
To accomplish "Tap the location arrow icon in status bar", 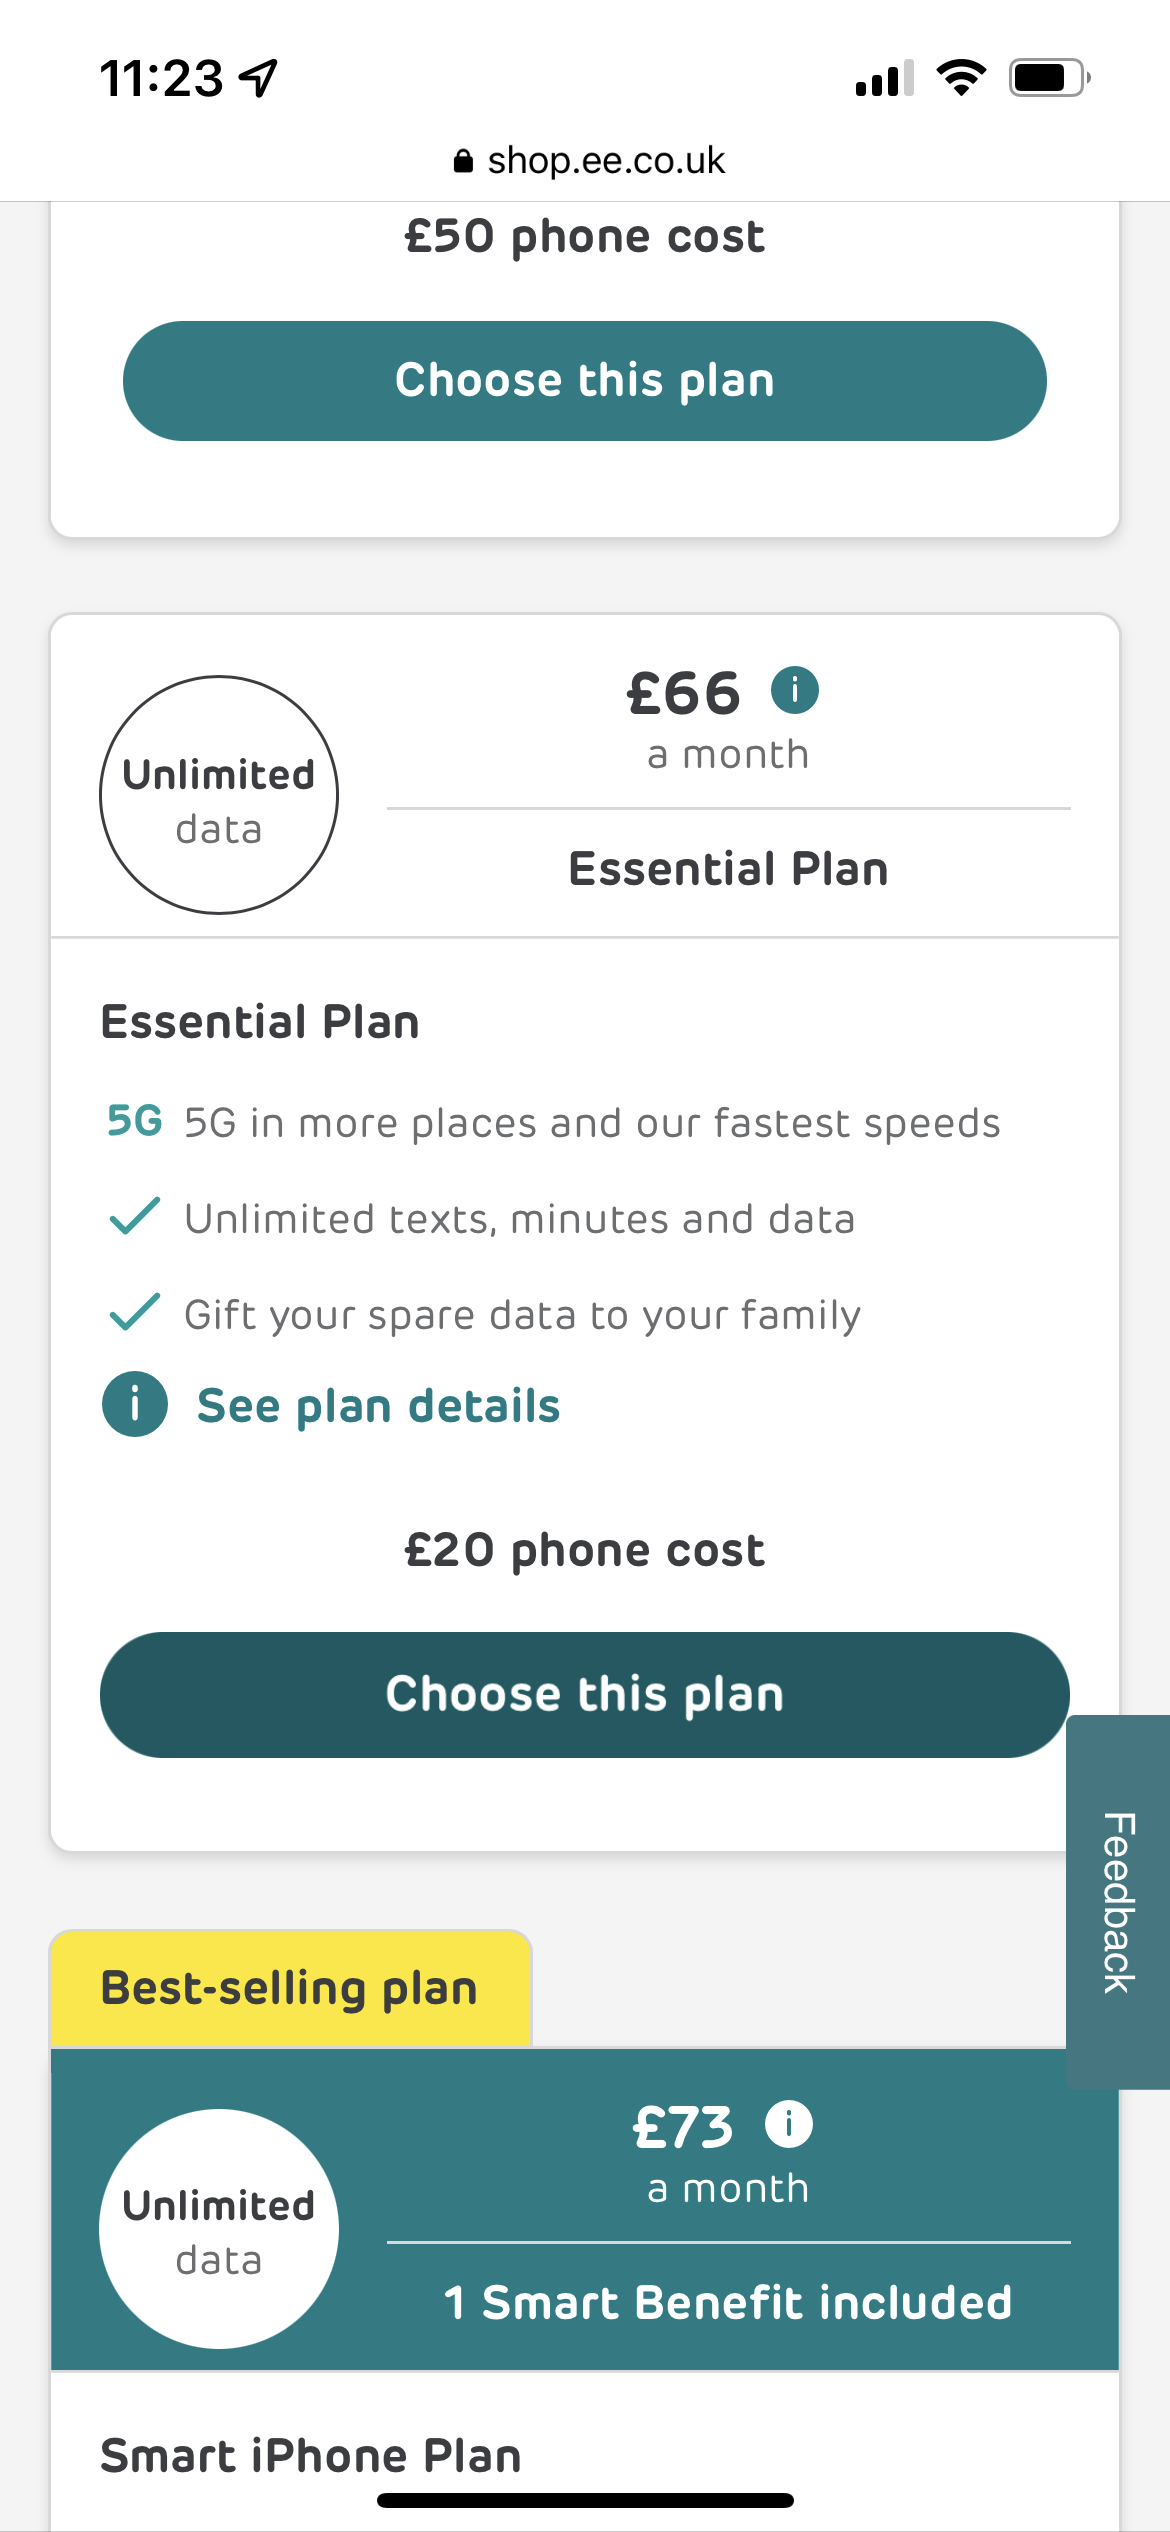I will tap(259, 78).
